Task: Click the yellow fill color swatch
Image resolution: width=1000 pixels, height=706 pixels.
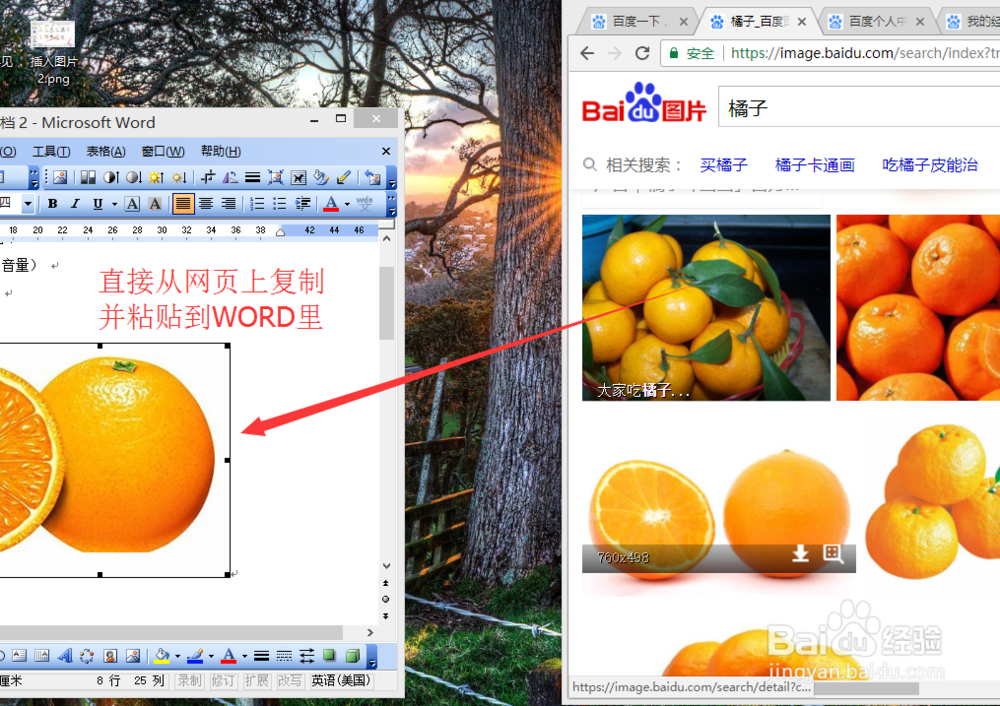Action: click(x=162, y=660)
